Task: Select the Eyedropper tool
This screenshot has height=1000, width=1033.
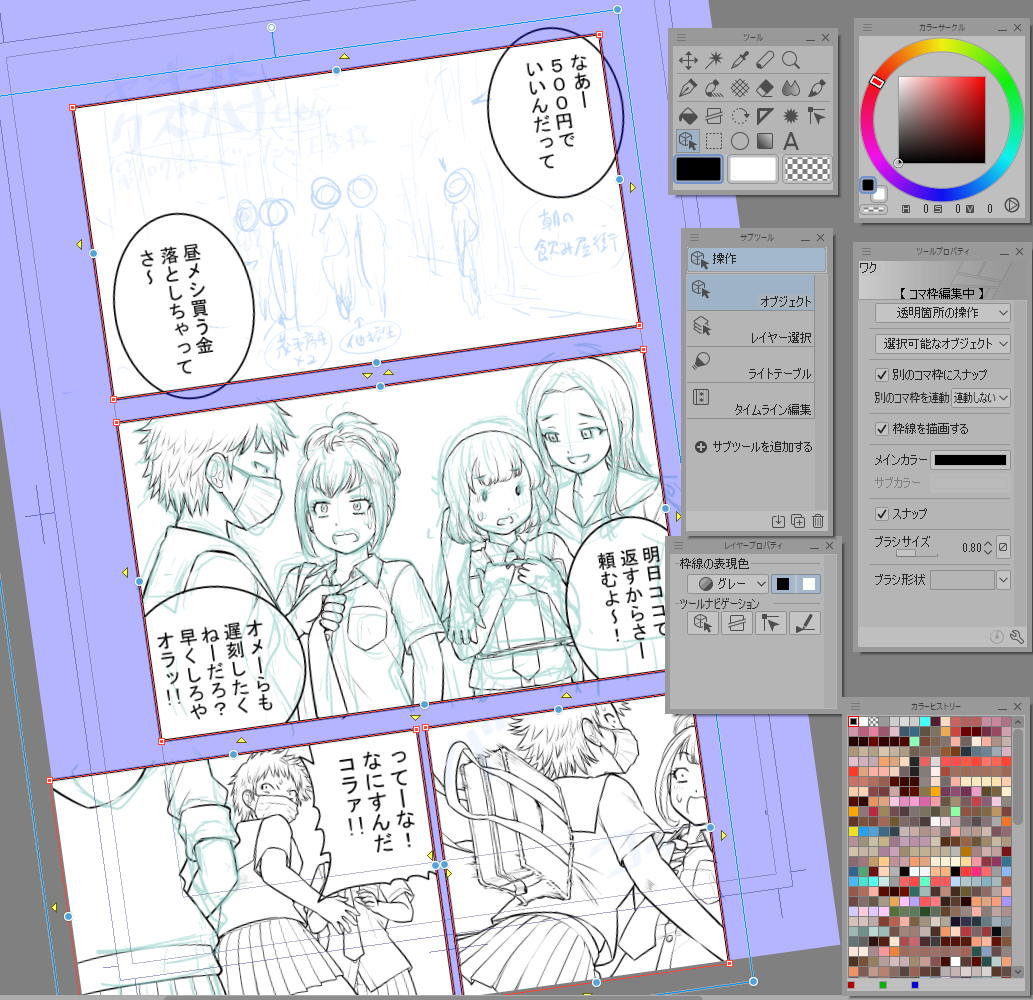Action: (x=739, y=61)
